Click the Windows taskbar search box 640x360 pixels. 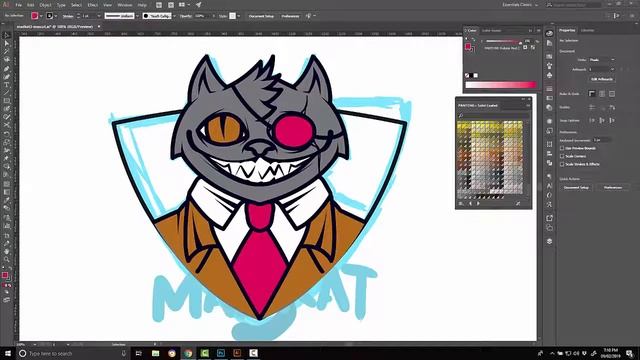73,353
